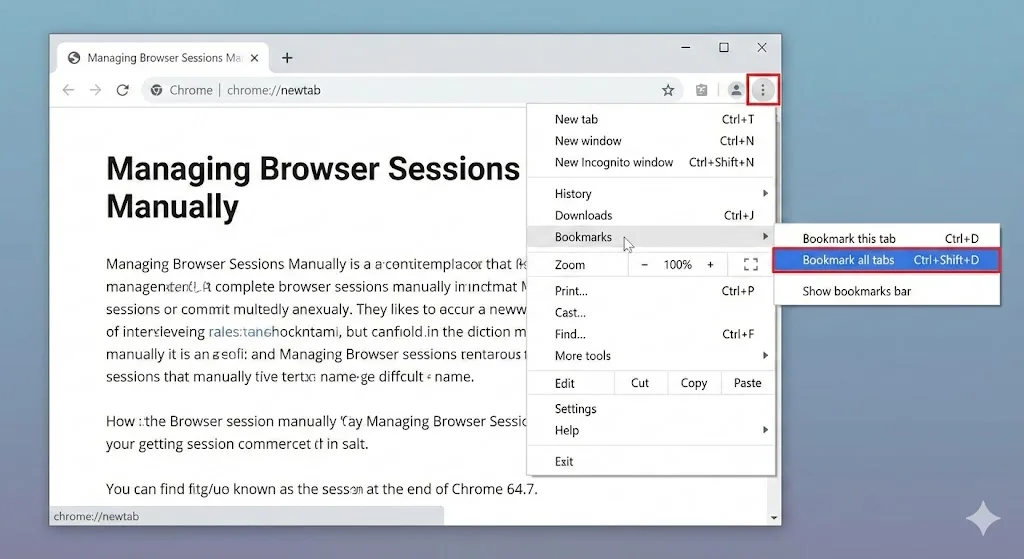Enter fullscreen via zoom row icon
Image resolution: width=1024 pixels, height=559 pixels.
751,264
